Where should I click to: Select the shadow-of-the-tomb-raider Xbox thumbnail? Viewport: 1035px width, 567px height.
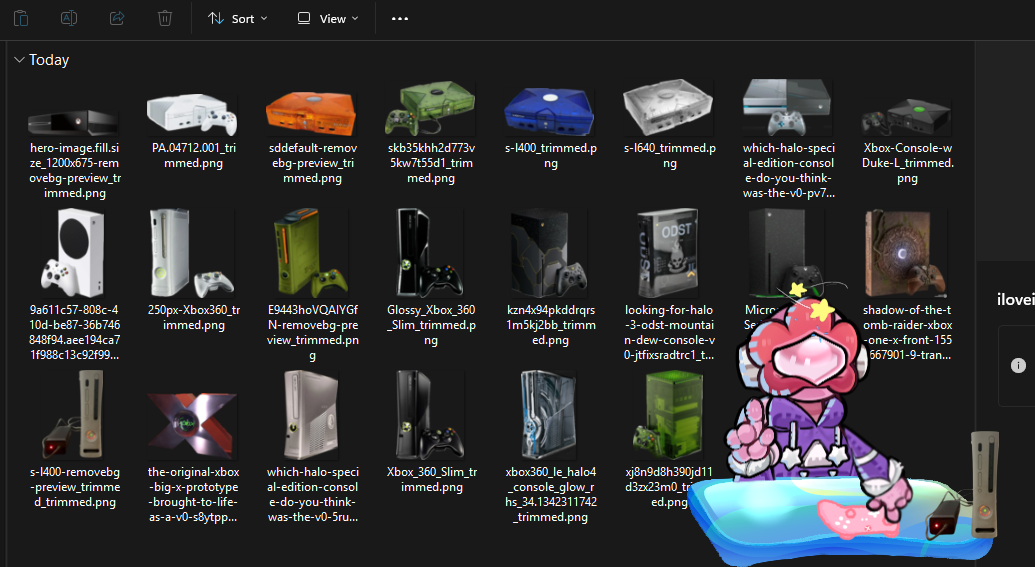click(x=906, y=253)
